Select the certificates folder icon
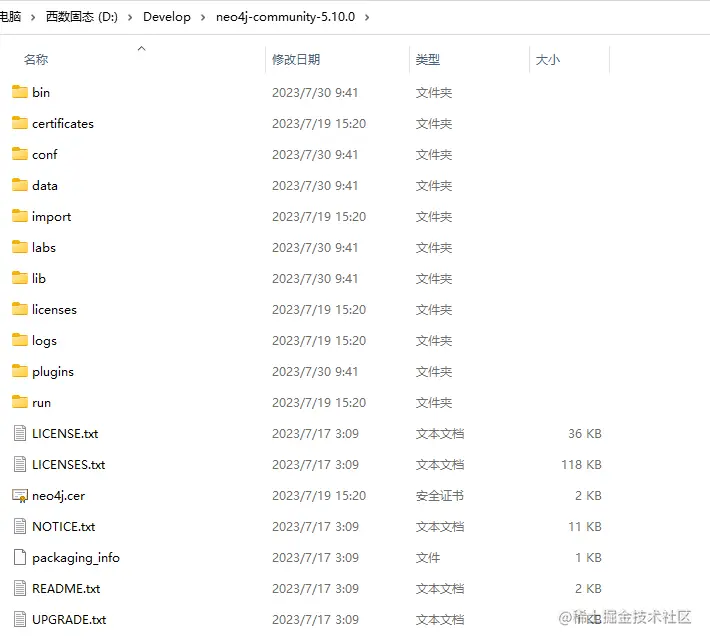The image size is (710, 644). click(x=19, y=123)
